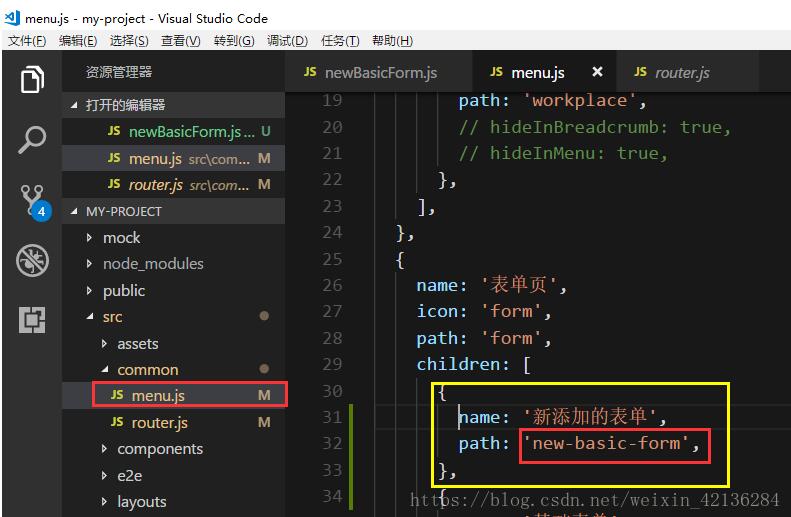Open the 调试(D) menu
Screen dimensions: 791x517
[x=288, y=40]
